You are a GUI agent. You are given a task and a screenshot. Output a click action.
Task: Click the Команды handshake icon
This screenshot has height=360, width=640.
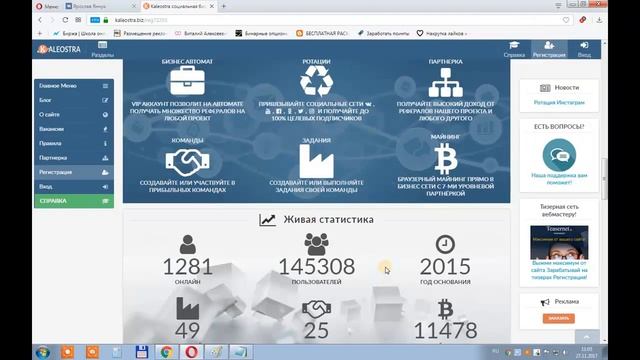tap(187, 162)
